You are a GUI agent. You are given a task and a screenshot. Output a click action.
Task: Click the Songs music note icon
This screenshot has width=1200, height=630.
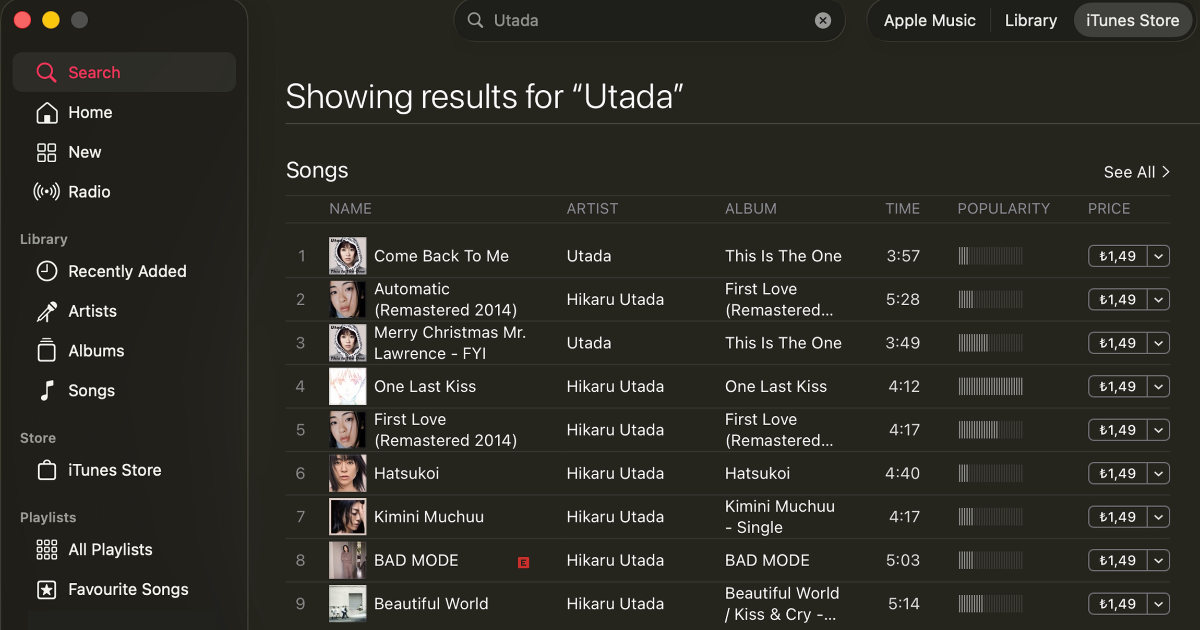[x=46, y=391]
